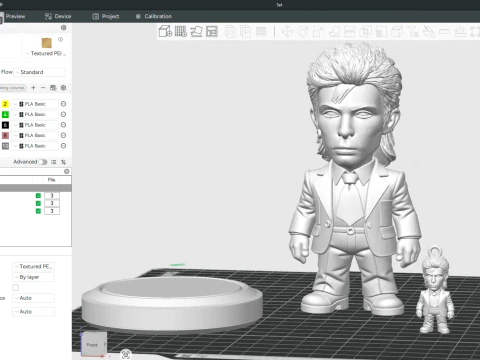The image size is (480, 360).
Task: Open gray filament 10 PLA Basic dropdown
Action: coord(35,146)
